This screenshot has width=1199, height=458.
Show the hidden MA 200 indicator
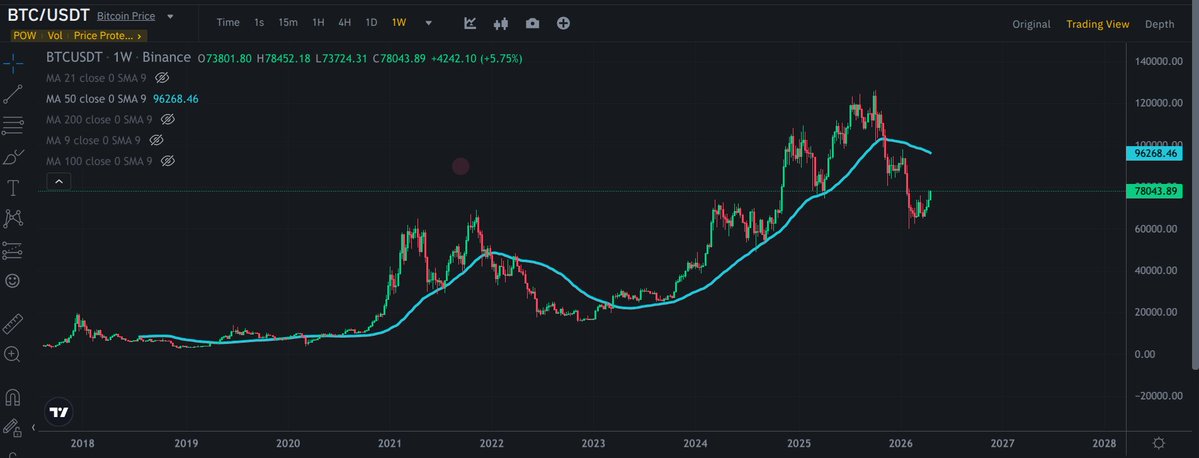pyautogui.click(x=168, y=119)
